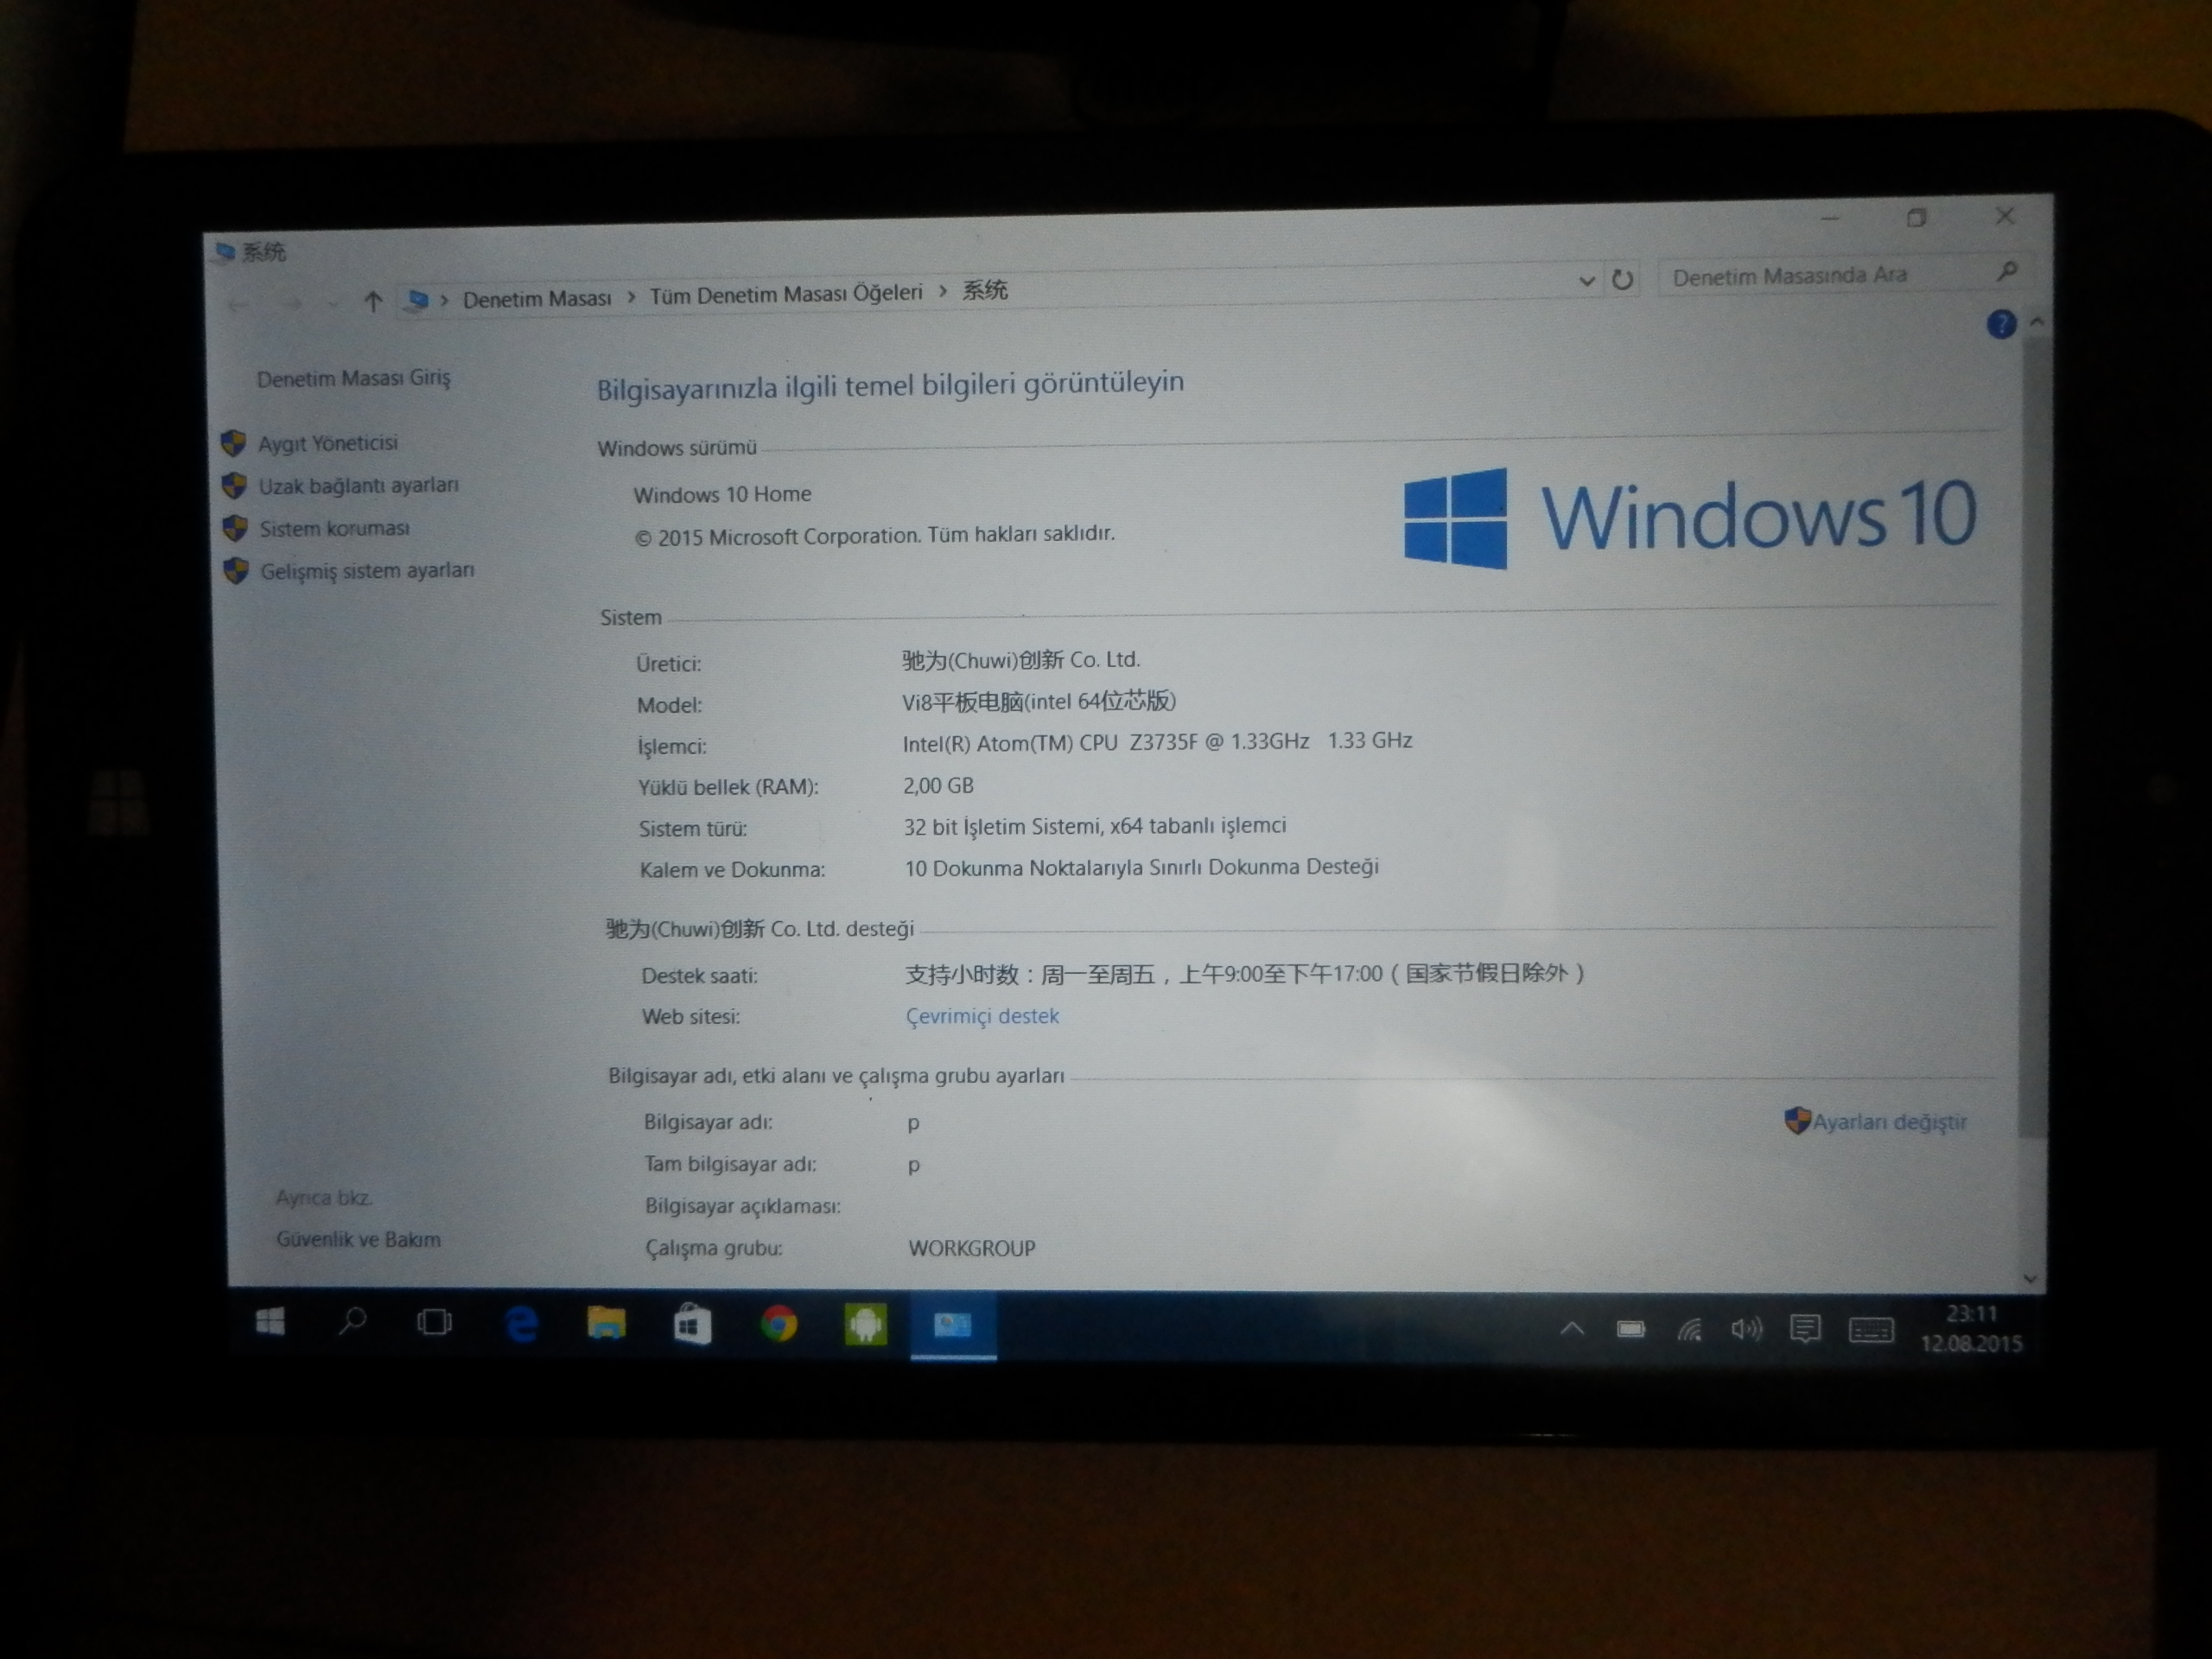Click the Windows 10 Home edition text
The height and width of the screenshot is (1659, 2212).
click(x=722, y=494)
